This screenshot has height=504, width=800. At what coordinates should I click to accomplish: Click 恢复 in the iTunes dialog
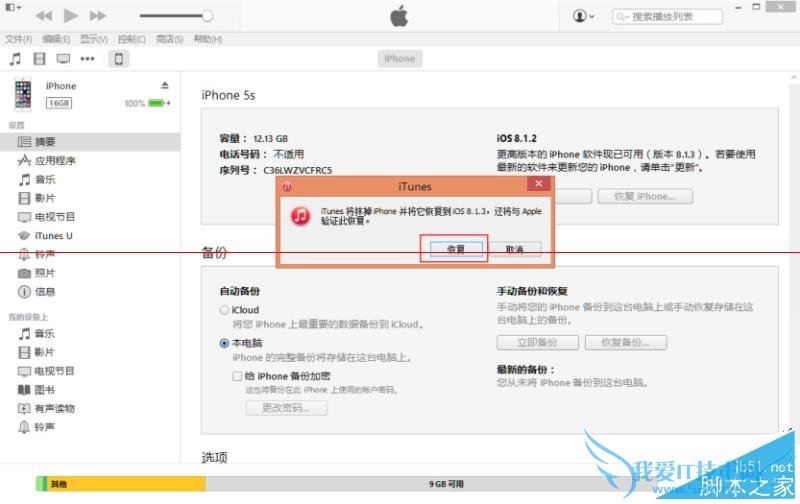click(x=456, y=249)
